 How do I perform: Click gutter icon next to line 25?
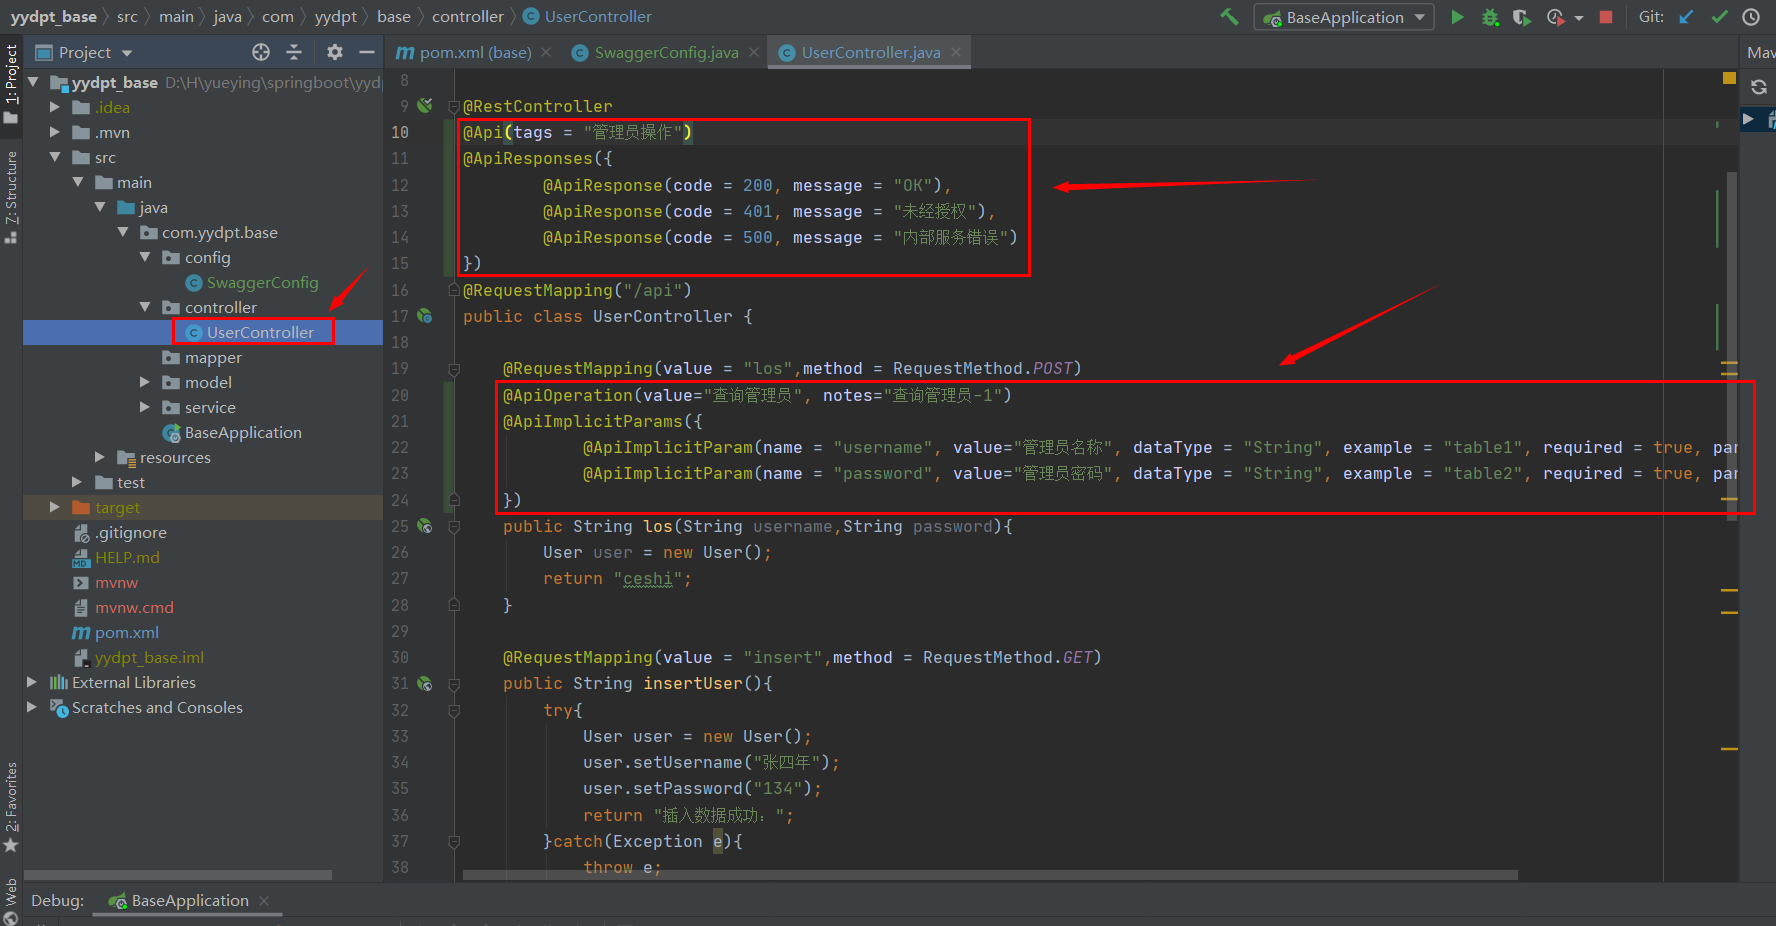click(x=425, y=526)
